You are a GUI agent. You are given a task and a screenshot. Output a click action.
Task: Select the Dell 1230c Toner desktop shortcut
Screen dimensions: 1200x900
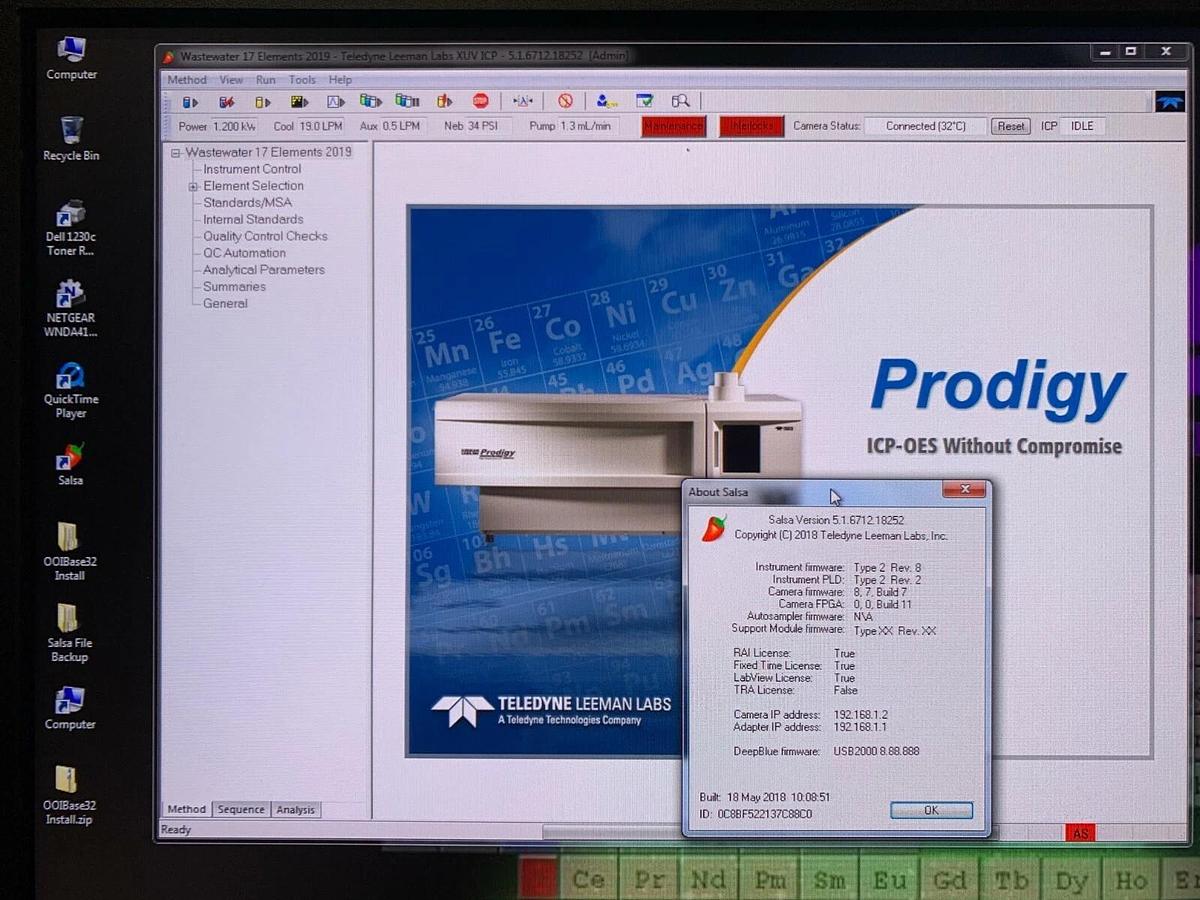(x=71, y=229)
